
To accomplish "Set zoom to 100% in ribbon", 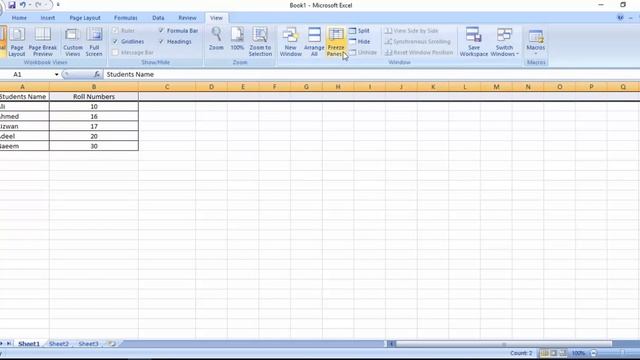I will pyautogui.click(x=237, y=39).
